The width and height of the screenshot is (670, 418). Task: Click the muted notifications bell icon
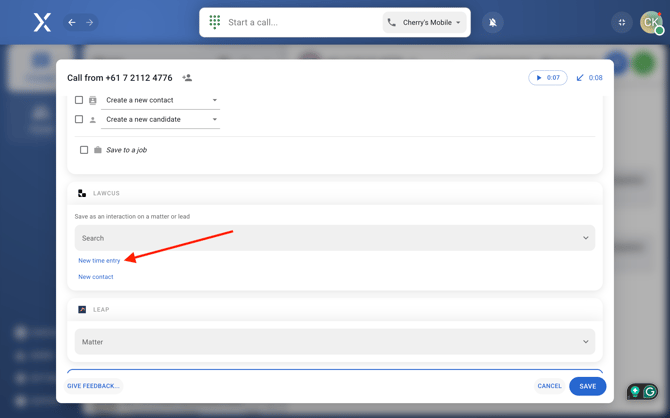coord(493,22)
